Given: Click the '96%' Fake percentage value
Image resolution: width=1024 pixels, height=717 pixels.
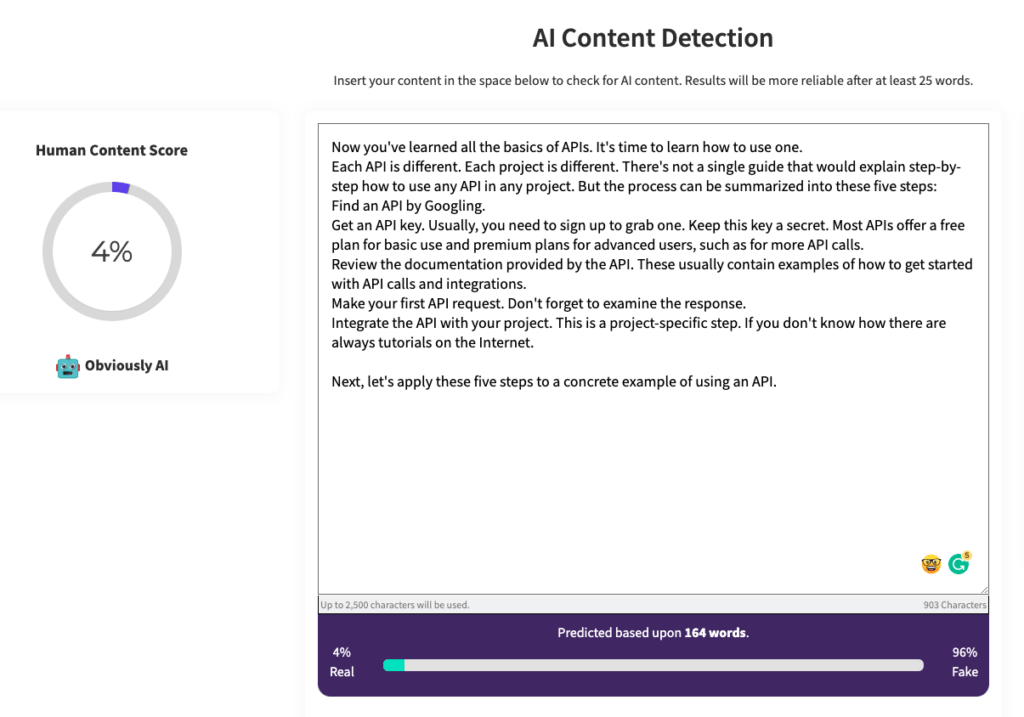Looking at the screenshot, I should [965, 652].
